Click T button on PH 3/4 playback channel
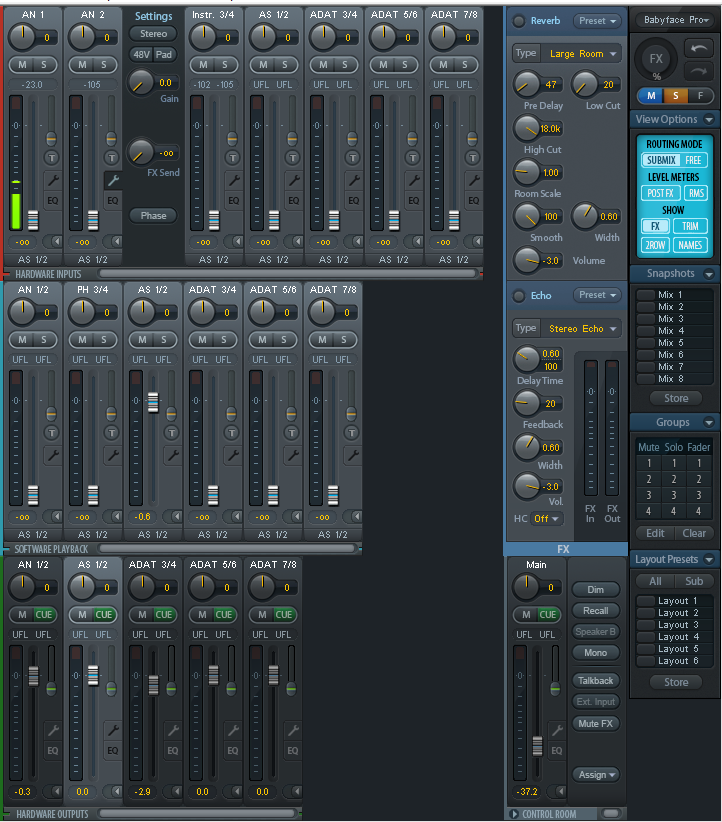 click(111, 432)
